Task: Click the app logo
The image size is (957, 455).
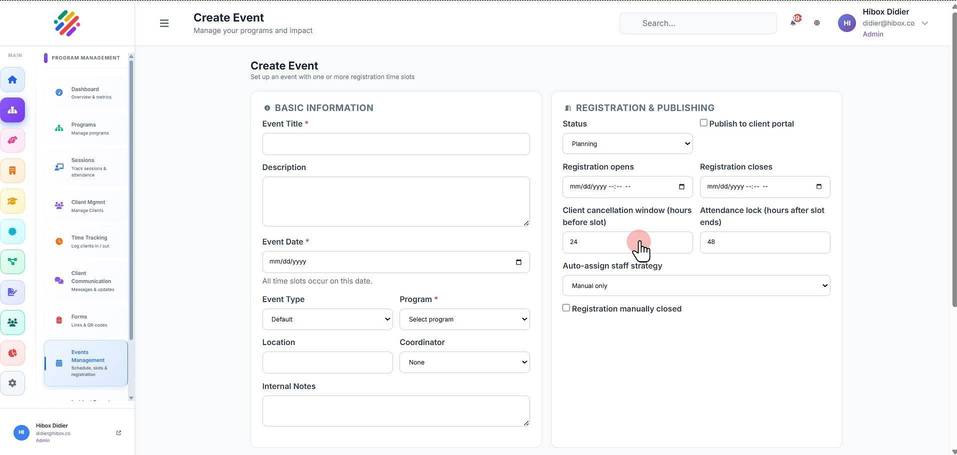Action: pyautogui.click(x=67, y=23)
